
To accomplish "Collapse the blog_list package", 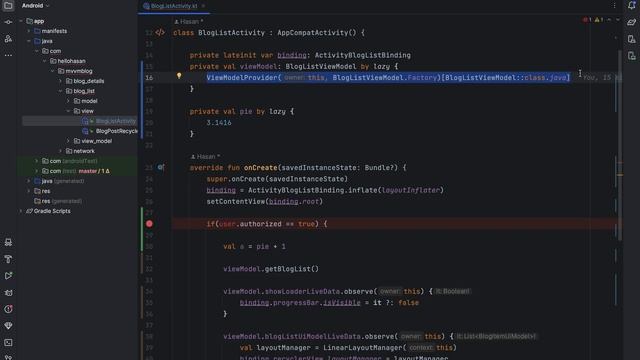I will [60, 91].
